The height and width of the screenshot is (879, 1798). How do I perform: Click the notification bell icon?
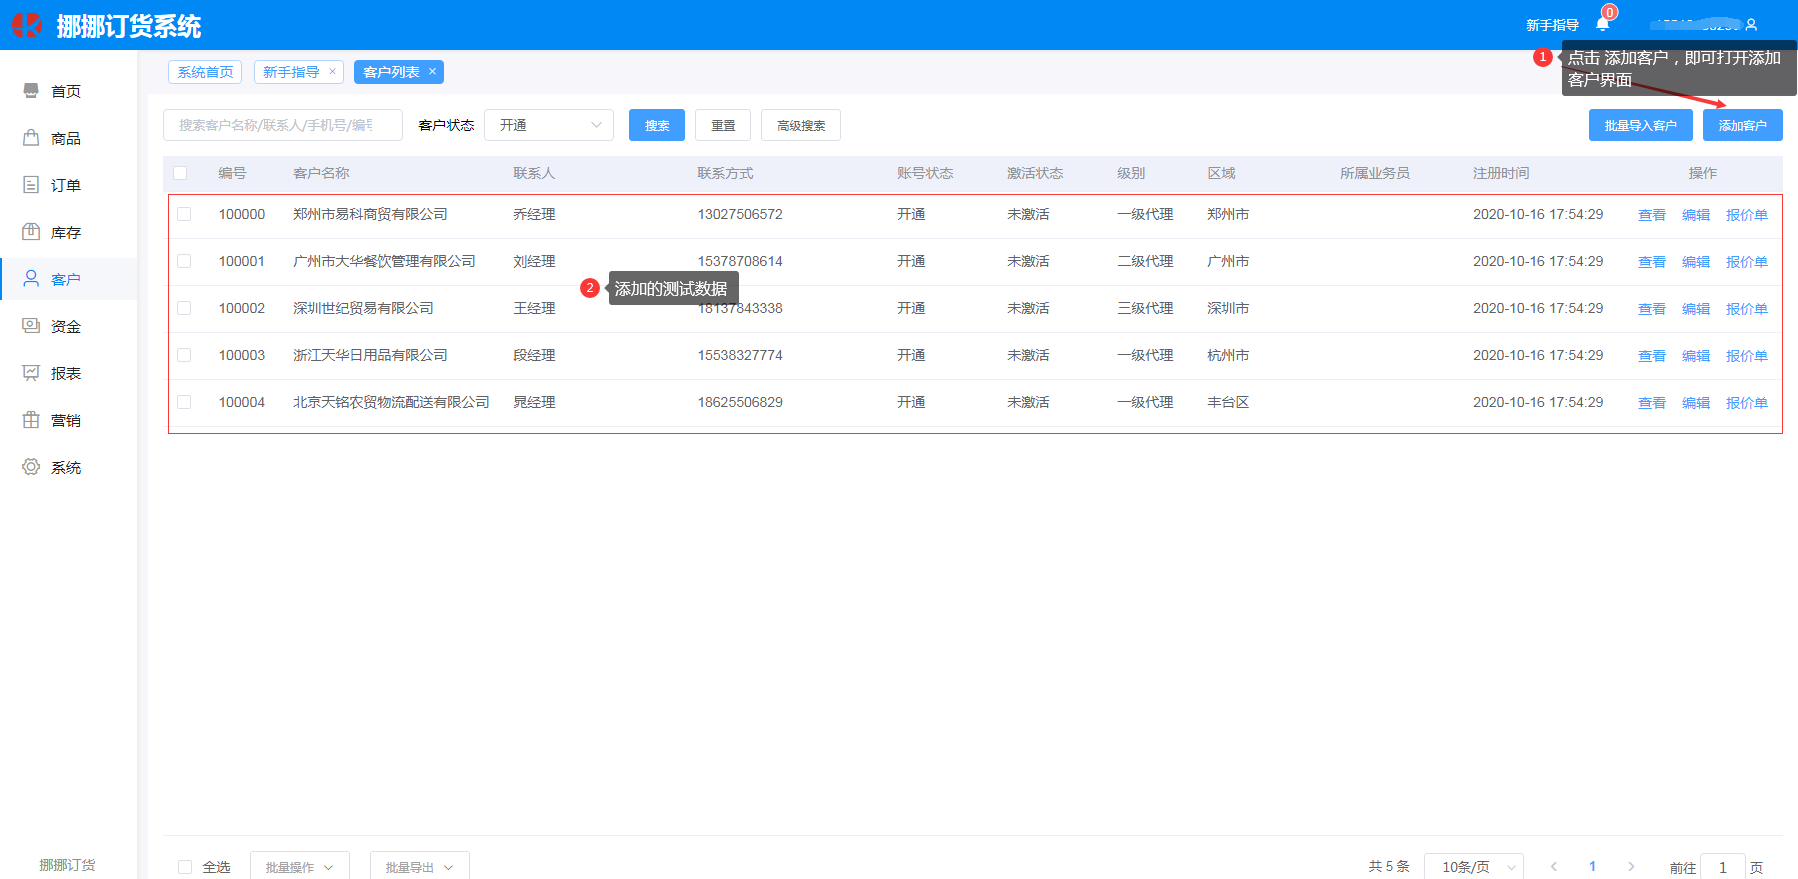1602,25
